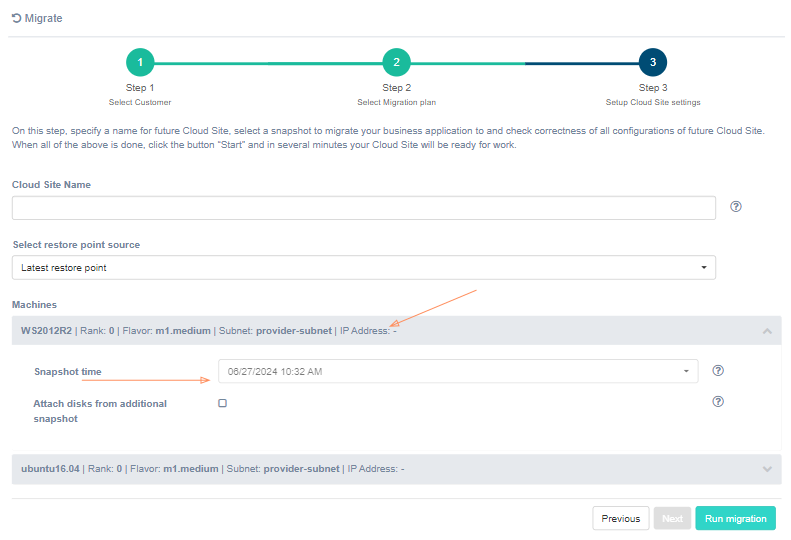Click help icon beside Snapshot time

717,370
